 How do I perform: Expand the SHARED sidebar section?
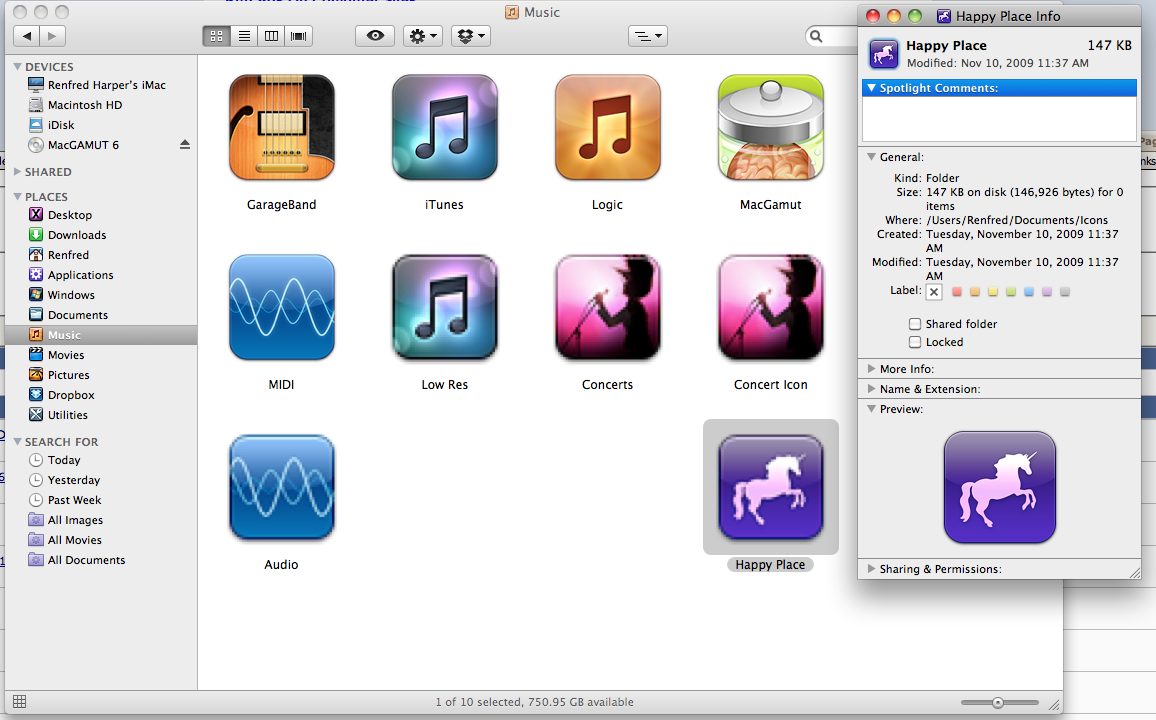coord(17,172)
